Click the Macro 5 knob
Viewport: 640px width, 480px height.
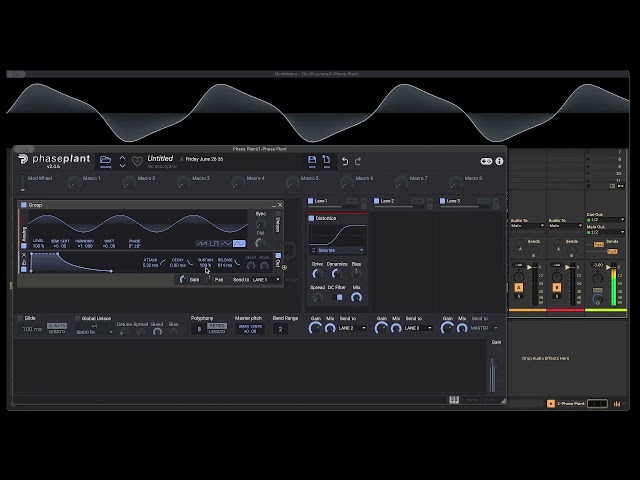[292, 183]
